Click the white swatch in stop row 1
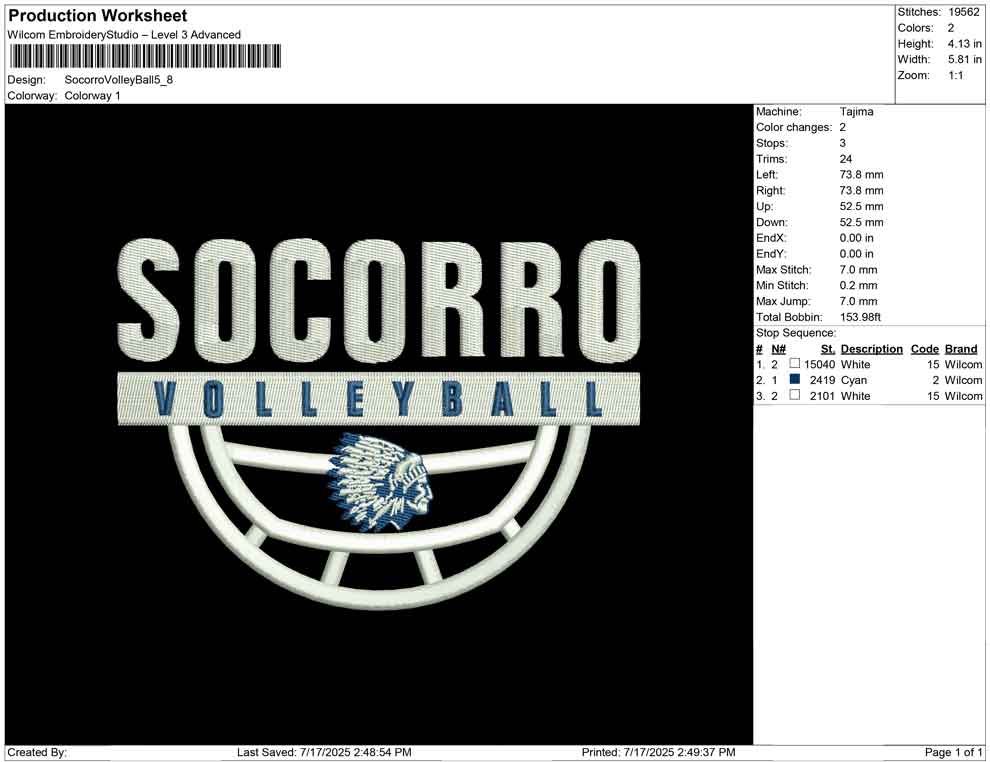Viewport: 990px width, 762px height. coord(794,364)
